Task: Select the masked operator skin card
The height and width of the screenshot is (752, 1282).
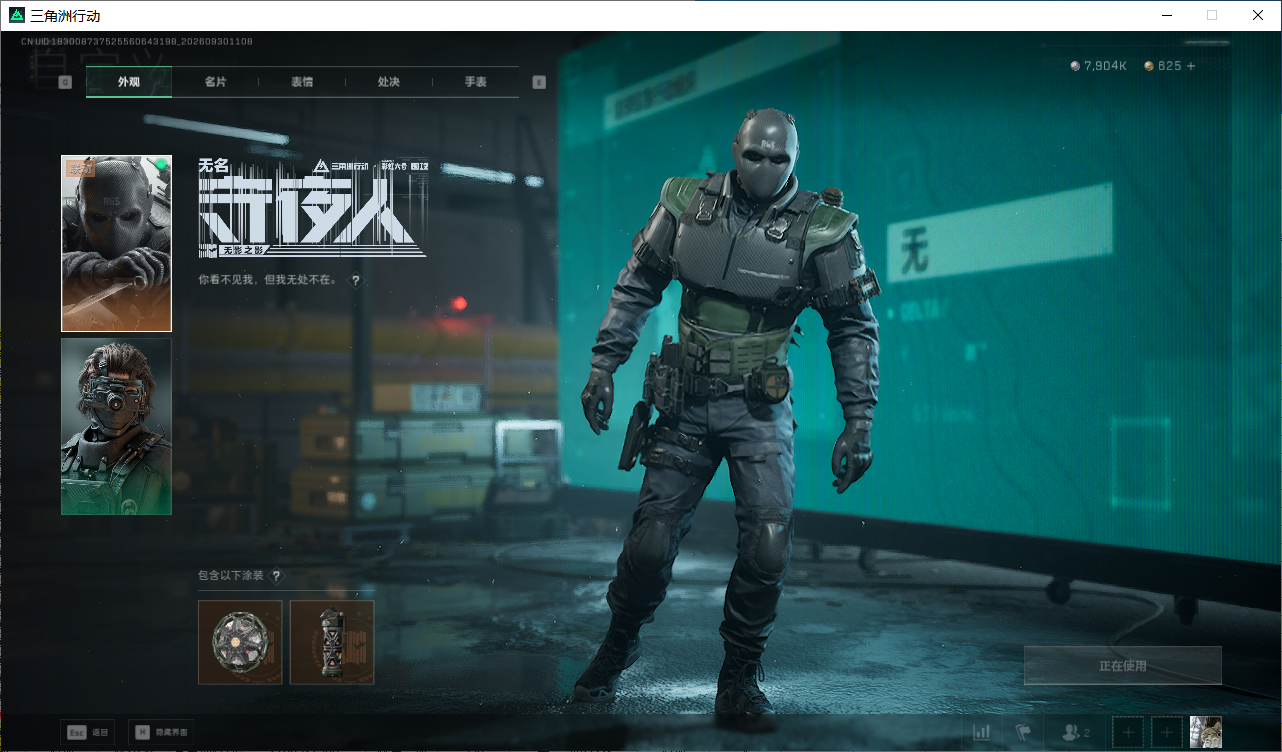Action: coord(116,243)
